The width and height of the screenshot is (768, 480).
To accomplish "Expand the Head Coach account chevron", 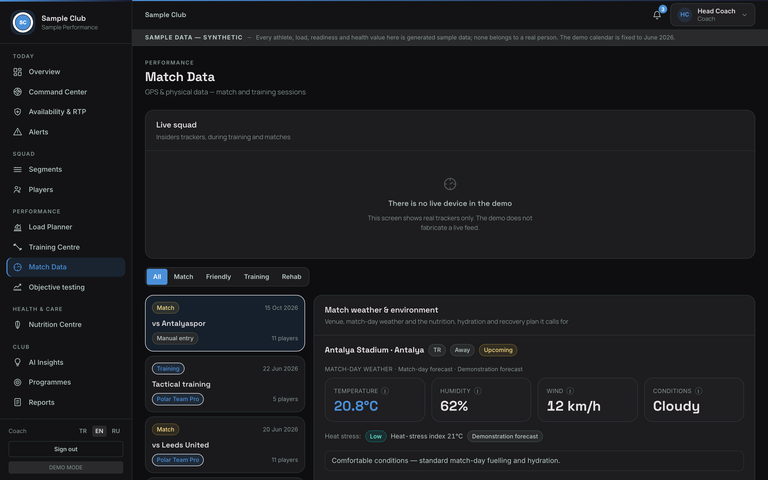I will tap(744, 15).
